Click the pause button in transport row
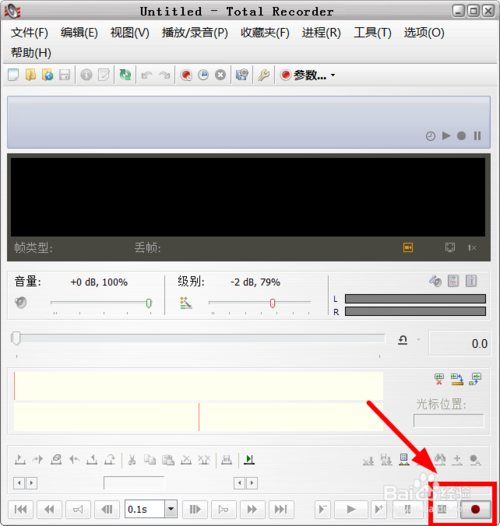Viewport: 500px width, 526px height. [x=408, y=509]
